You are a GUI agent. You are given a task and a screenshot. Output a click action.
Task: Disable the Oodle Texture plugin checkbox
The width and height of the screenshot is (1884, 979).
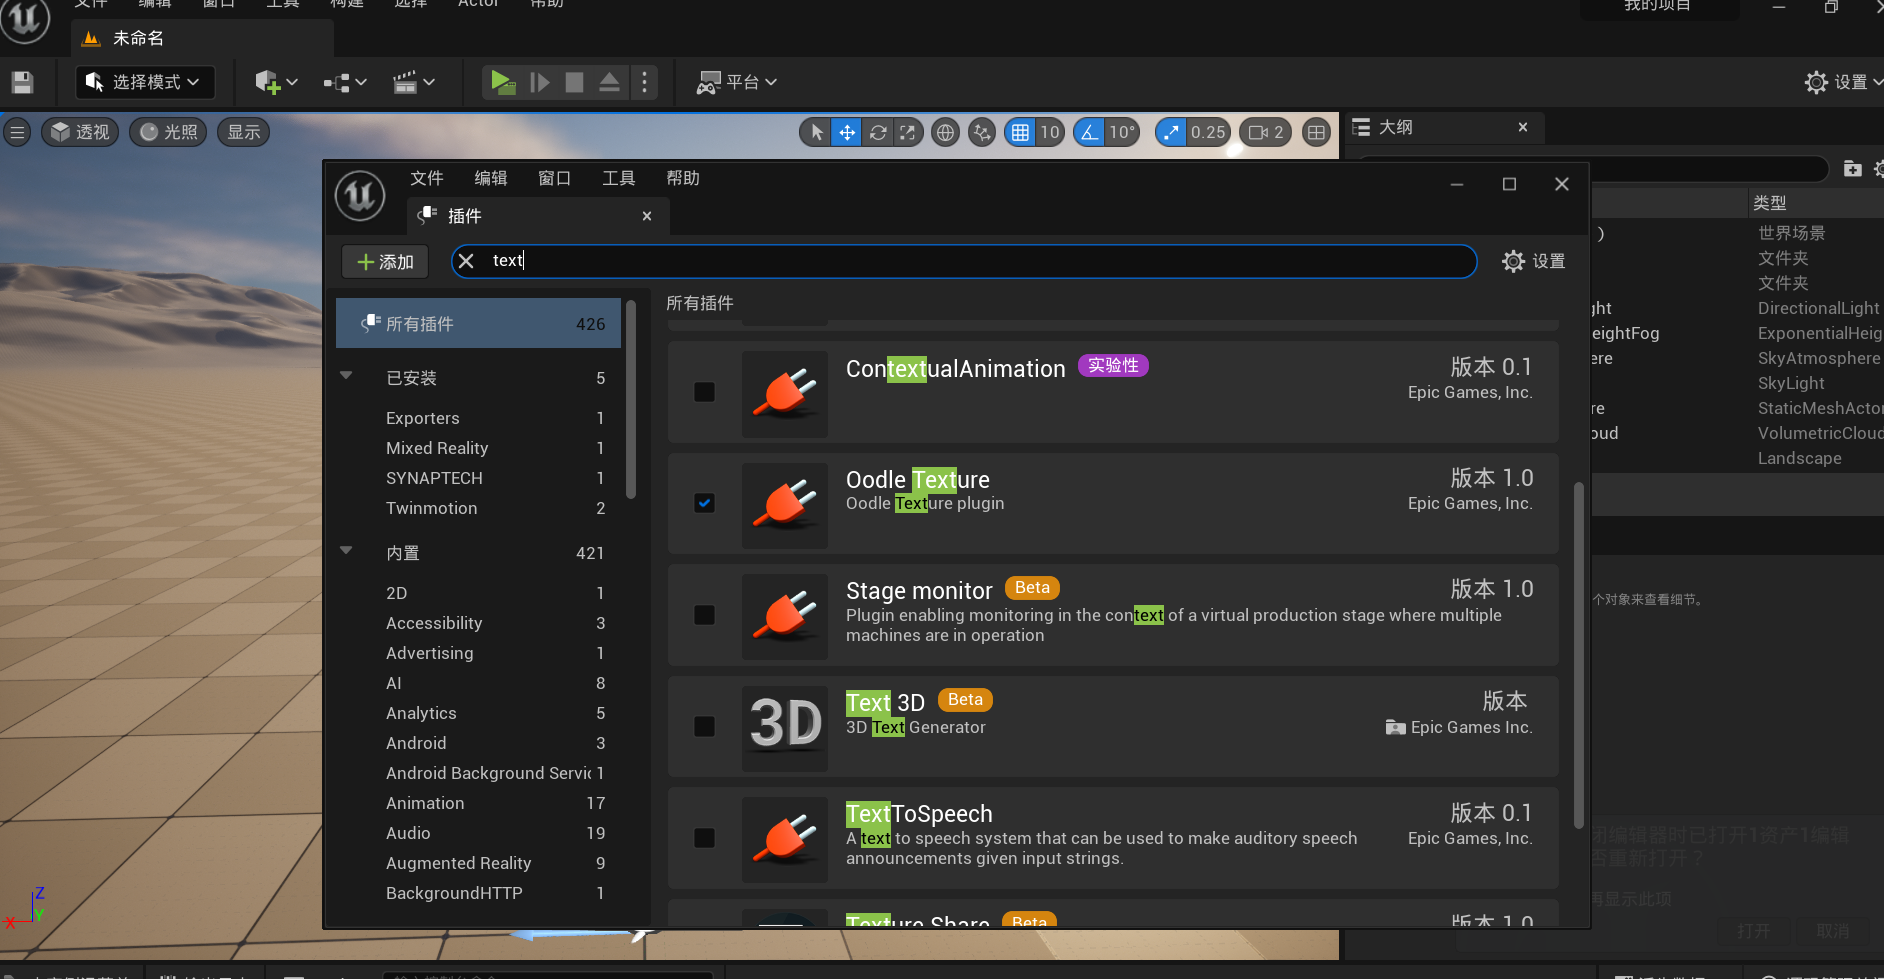point(705,503)
